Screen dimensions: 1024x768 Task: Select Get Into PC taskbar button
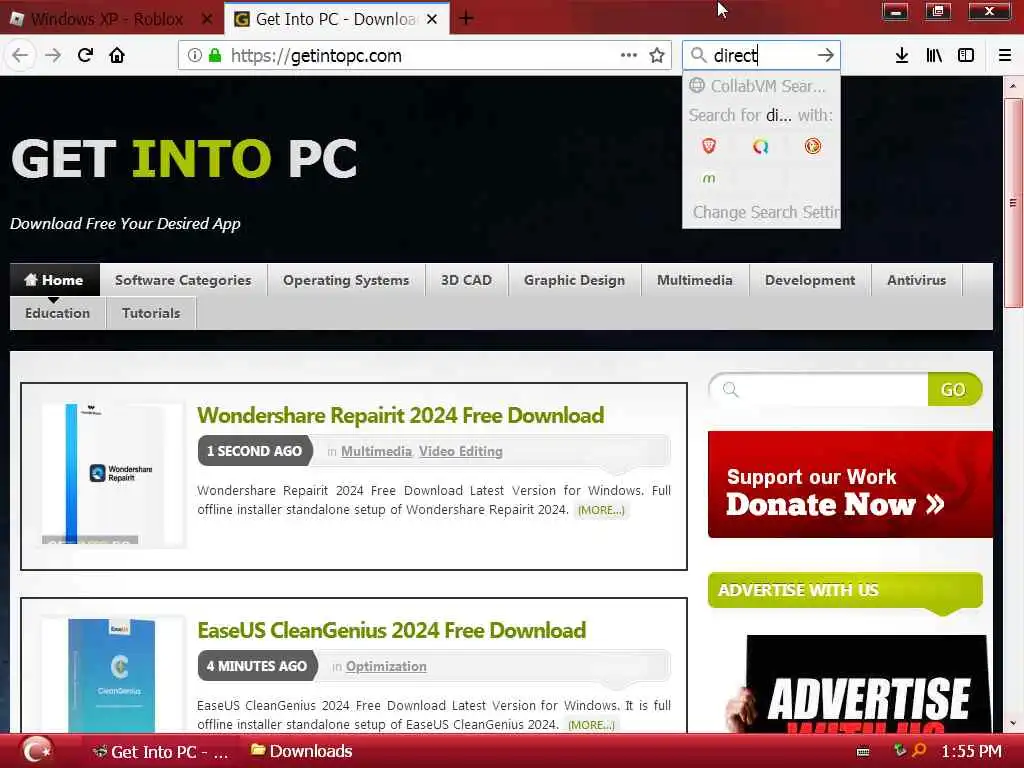coord(160,752)
